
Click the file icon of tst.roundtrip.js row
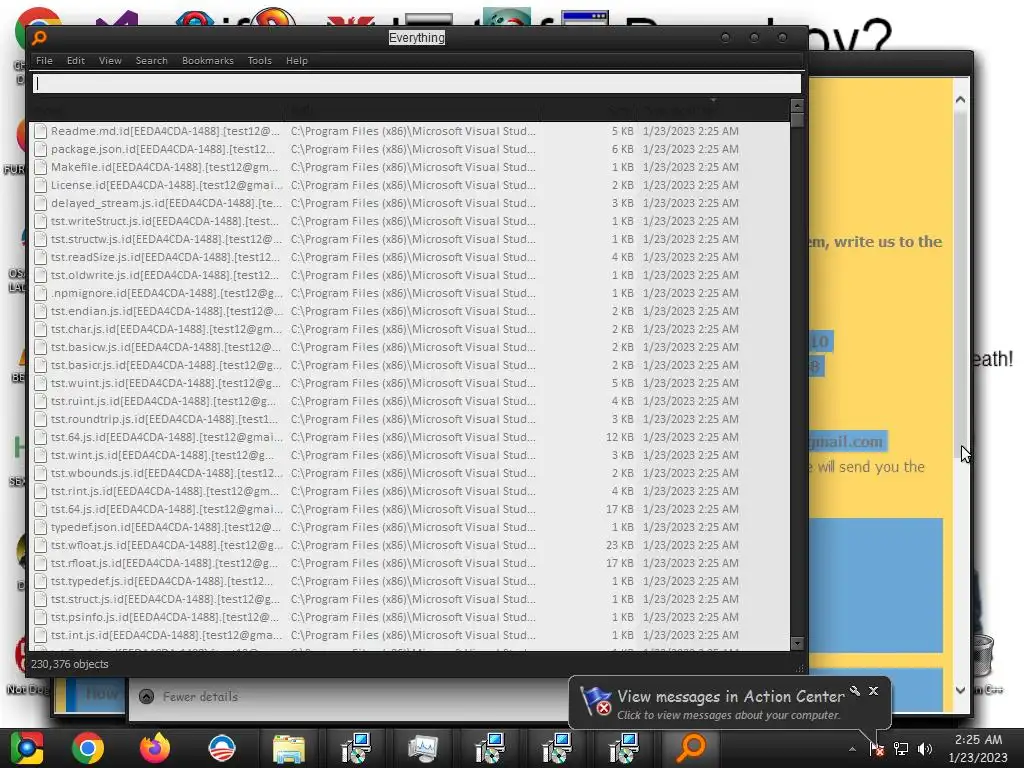(x=40, y=419)
